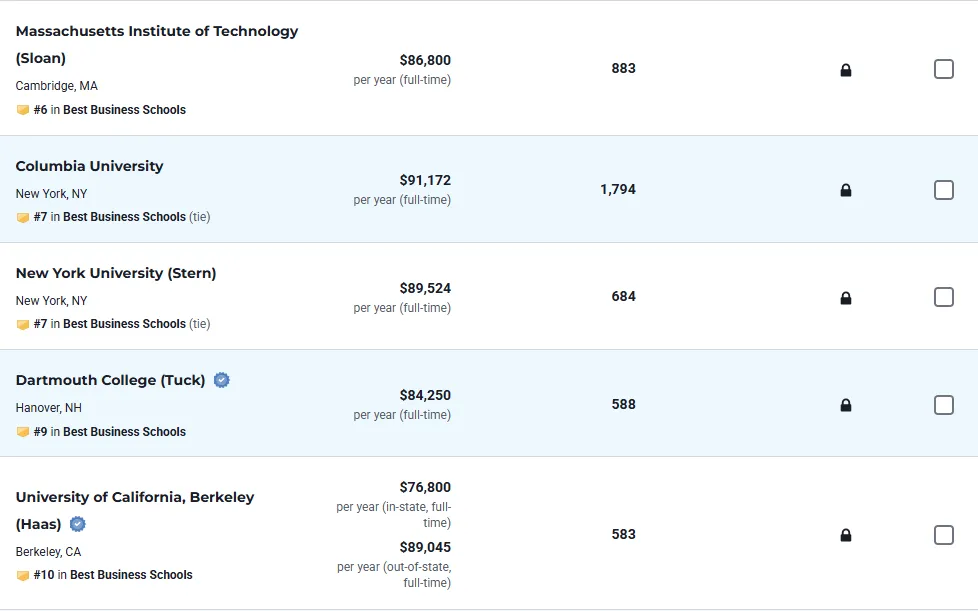Click the lock icon in the Dartmouth Tuck row
The image size is (978, 611).
tap(846, 405)
